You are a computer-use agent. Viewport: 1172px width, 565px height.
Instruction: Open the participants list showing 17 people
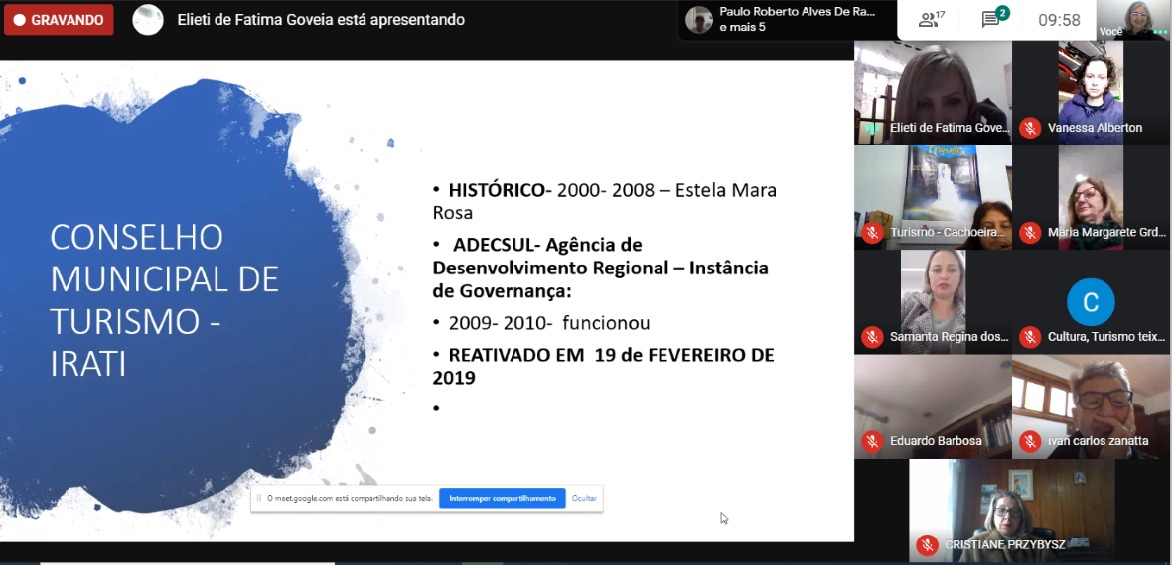coord(932,19)
